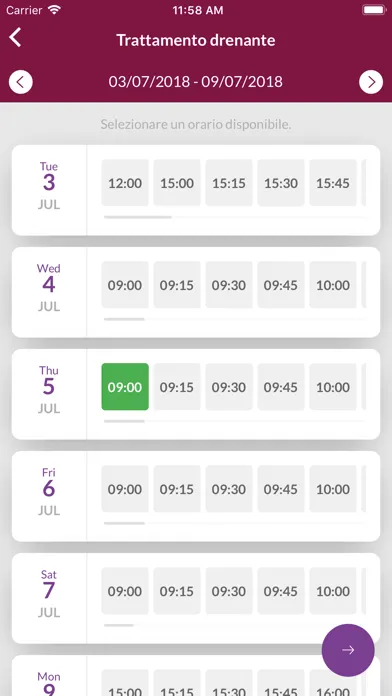The width and height of the screenshot is (392, 696).
Task: Click Wednesday's horizontal time scroll indicator
Action: 124,319
